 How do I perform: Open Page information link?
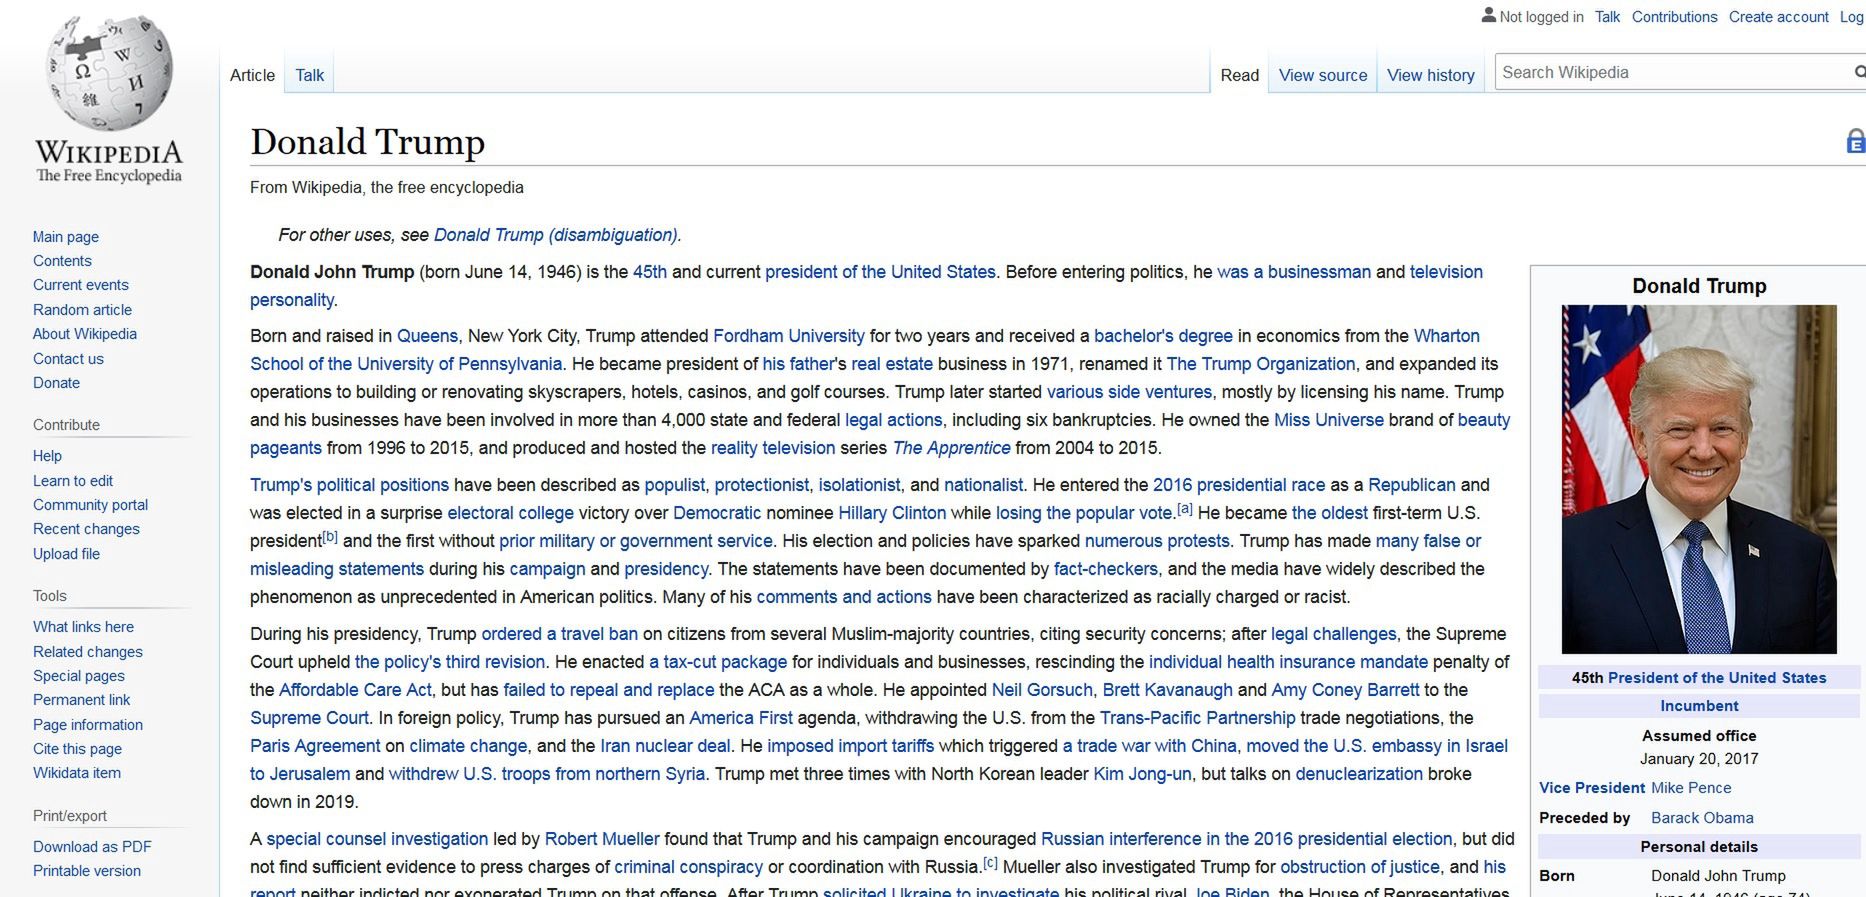[88, 725]
